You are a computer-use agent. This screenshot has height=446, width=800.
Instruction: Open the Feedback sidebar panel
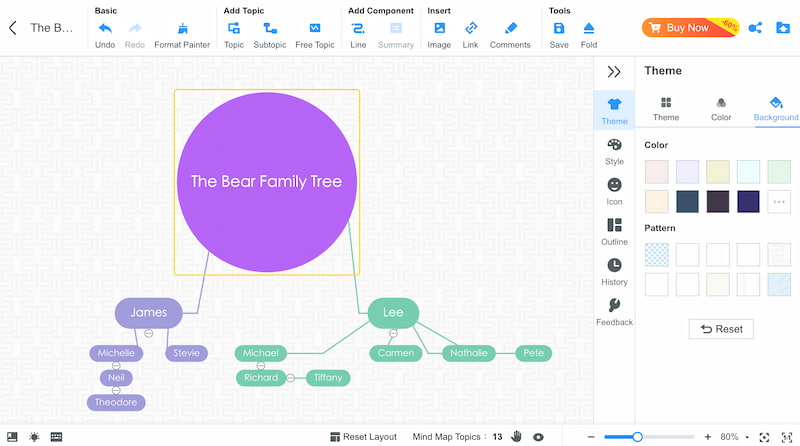pyautogui.click(x=614, y=312)
